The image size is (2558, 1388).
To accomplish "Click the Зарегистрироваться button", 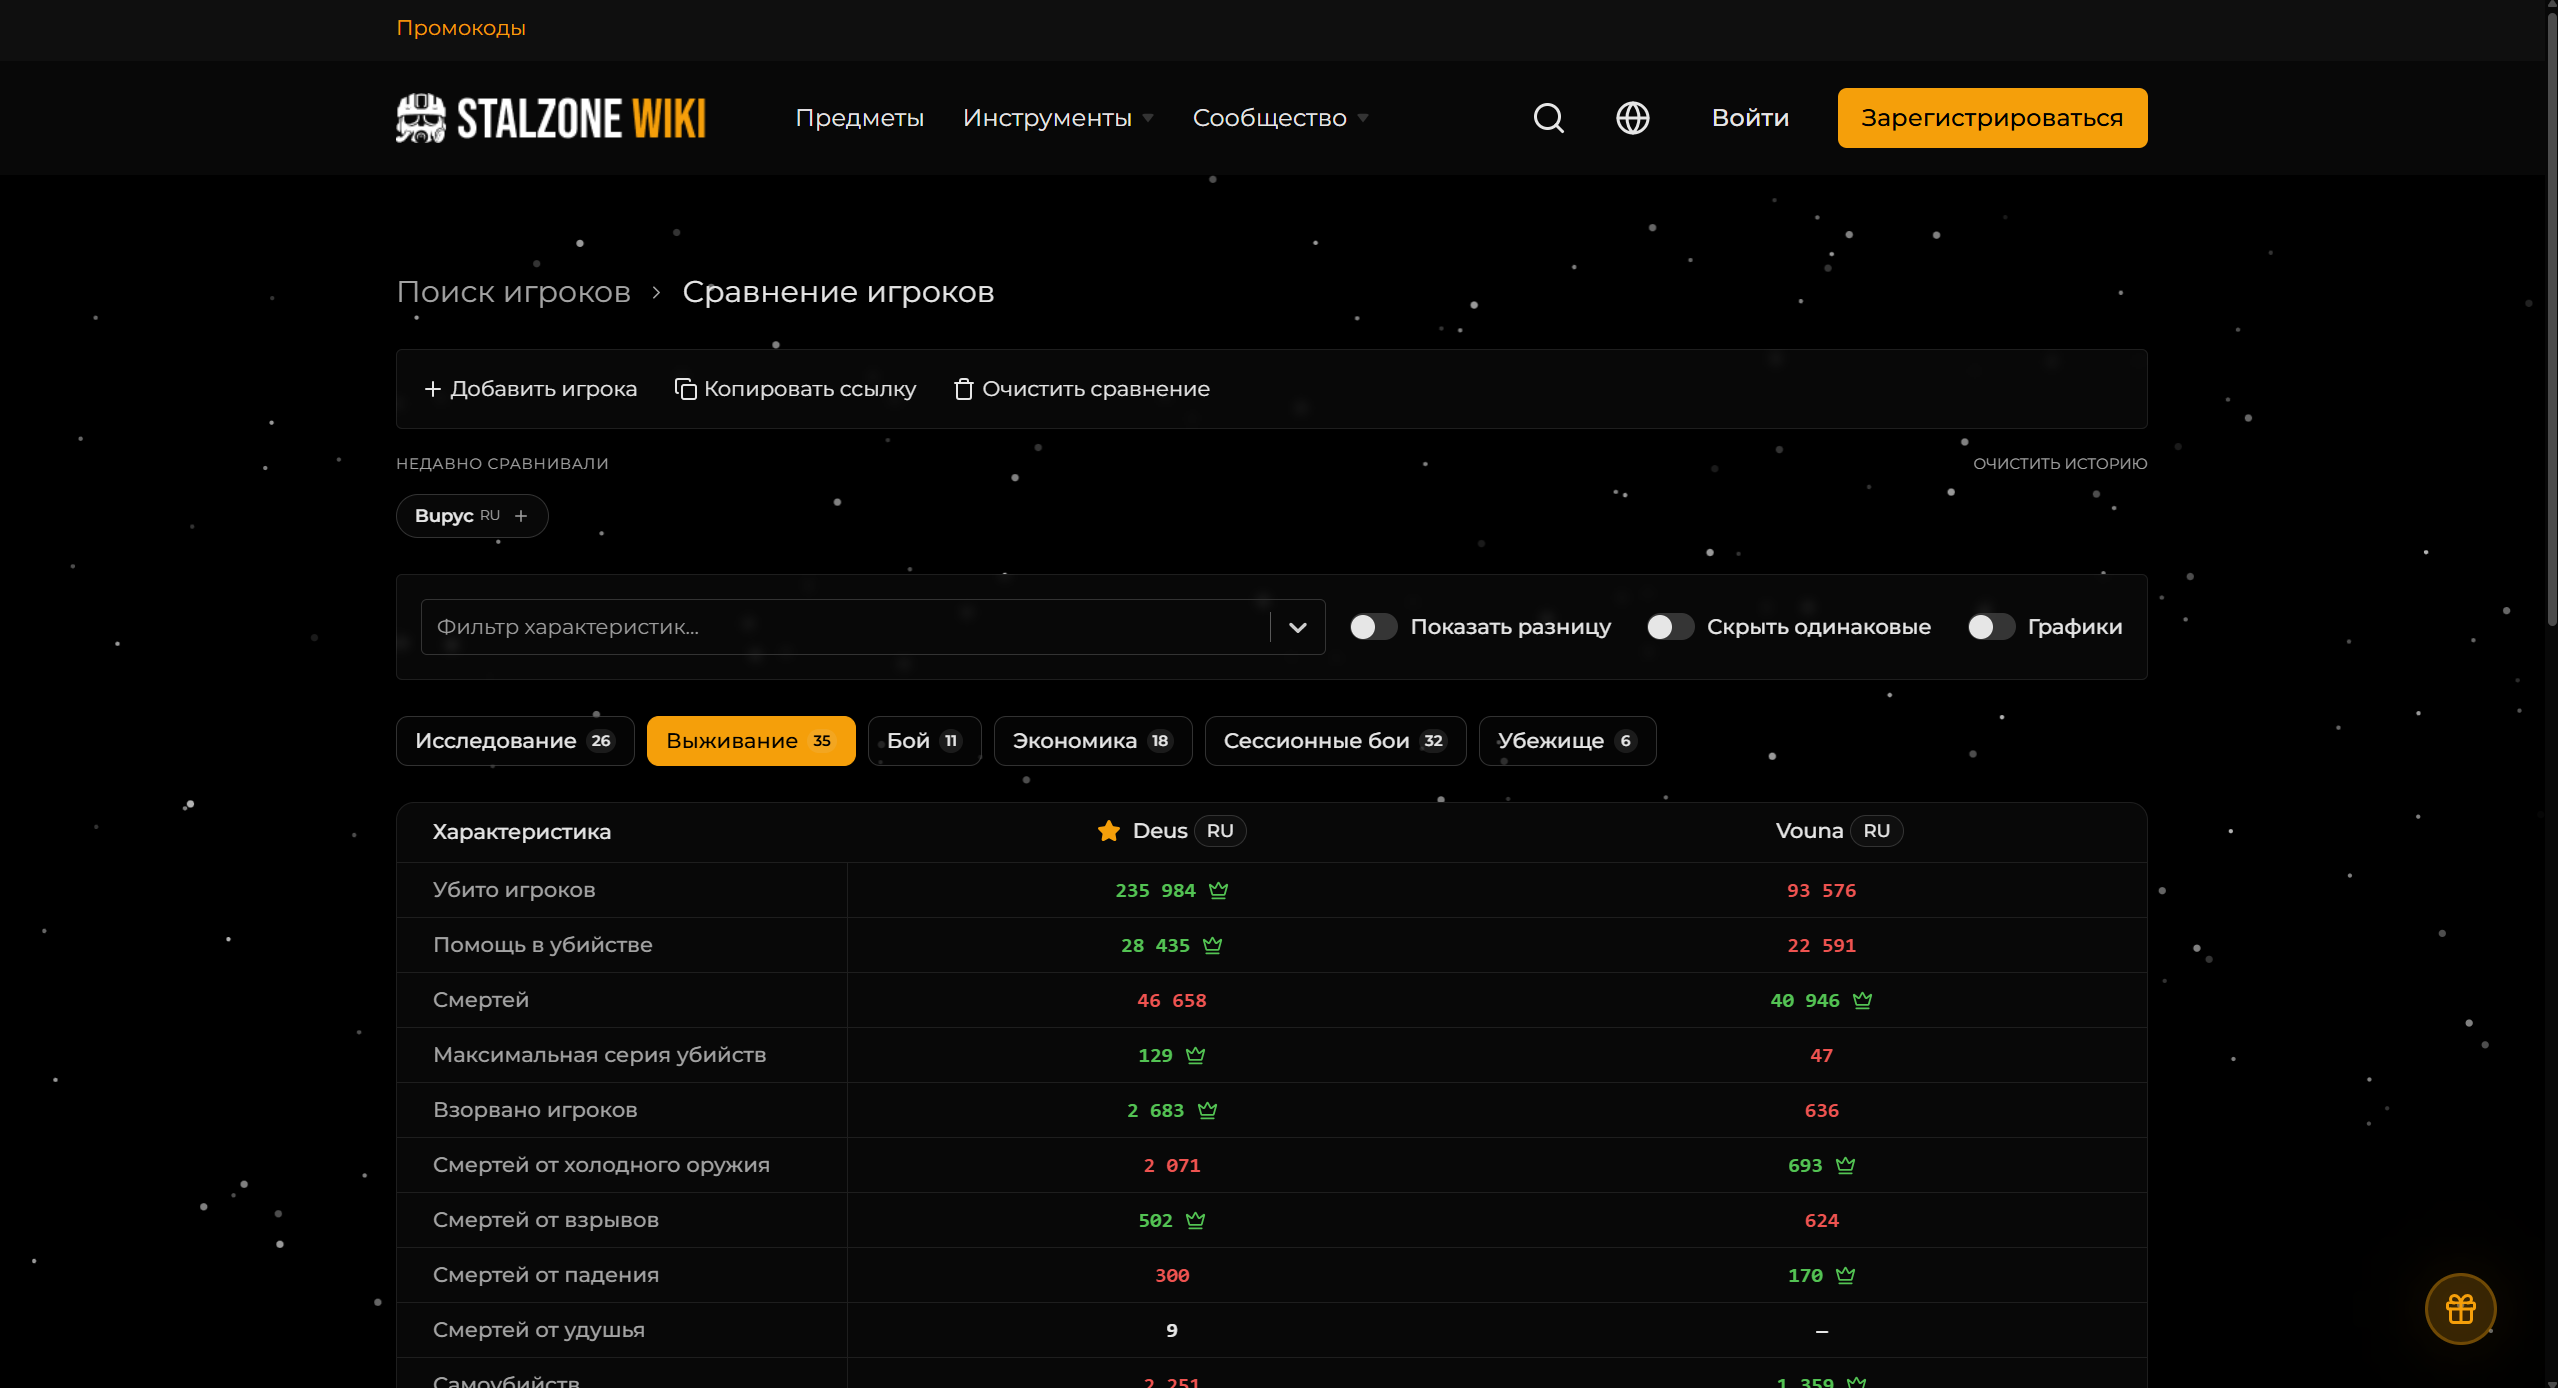I will (x=1992, y=118).
